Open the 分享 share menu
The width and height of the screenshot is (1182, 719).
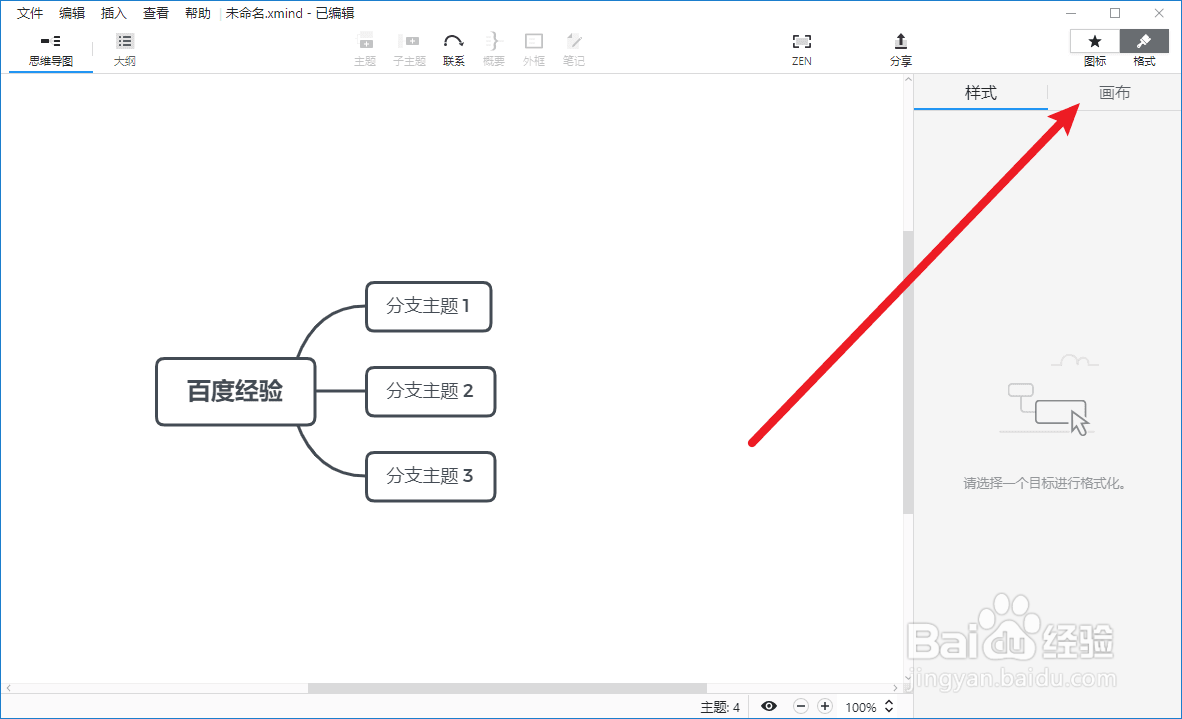pyautogui.click(x=901, y=50)
